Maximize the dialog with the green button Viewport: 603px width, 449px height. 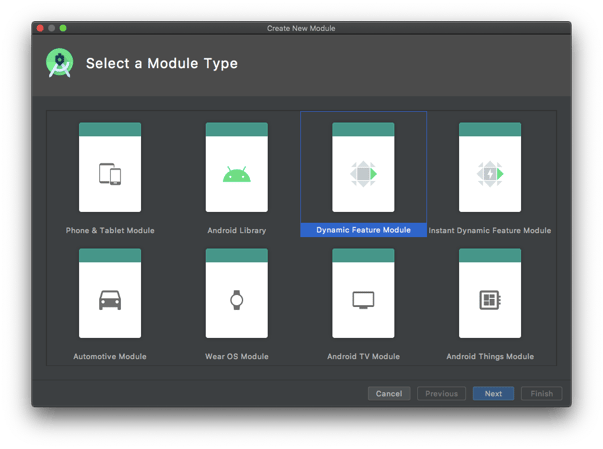[63, 28]
